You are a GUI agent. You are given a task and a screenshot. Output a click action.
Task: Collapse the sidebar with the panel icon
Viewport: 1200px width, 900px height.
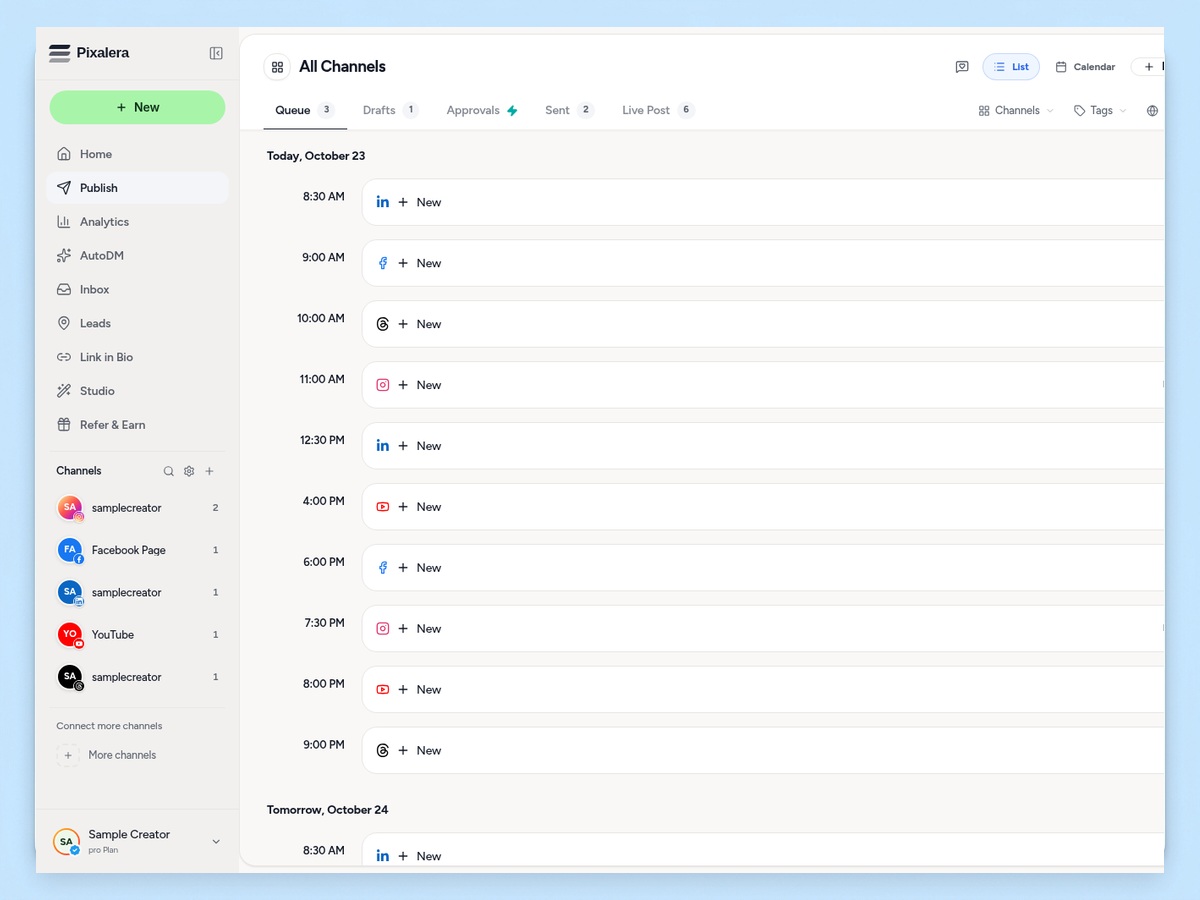(x=216, y=53)
